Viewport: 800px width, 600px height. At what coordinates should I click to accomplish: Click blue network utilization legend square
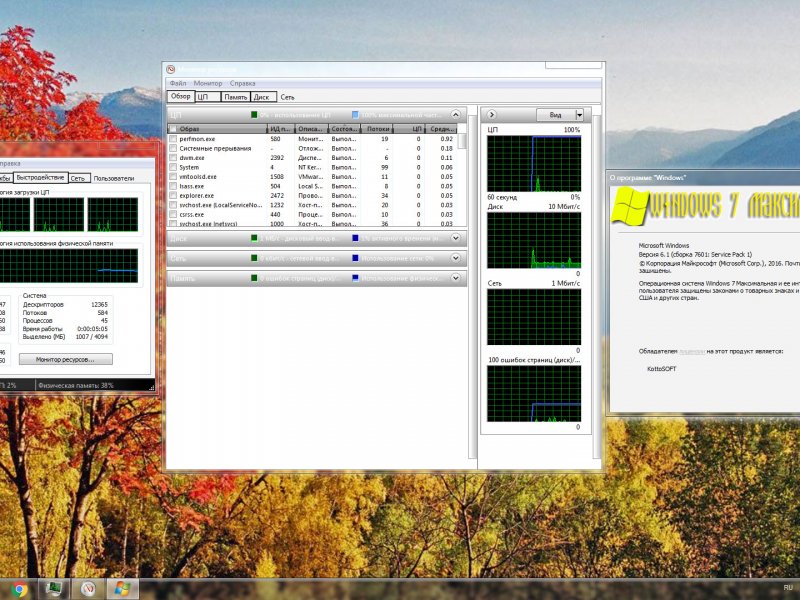(x=355, y=258)
